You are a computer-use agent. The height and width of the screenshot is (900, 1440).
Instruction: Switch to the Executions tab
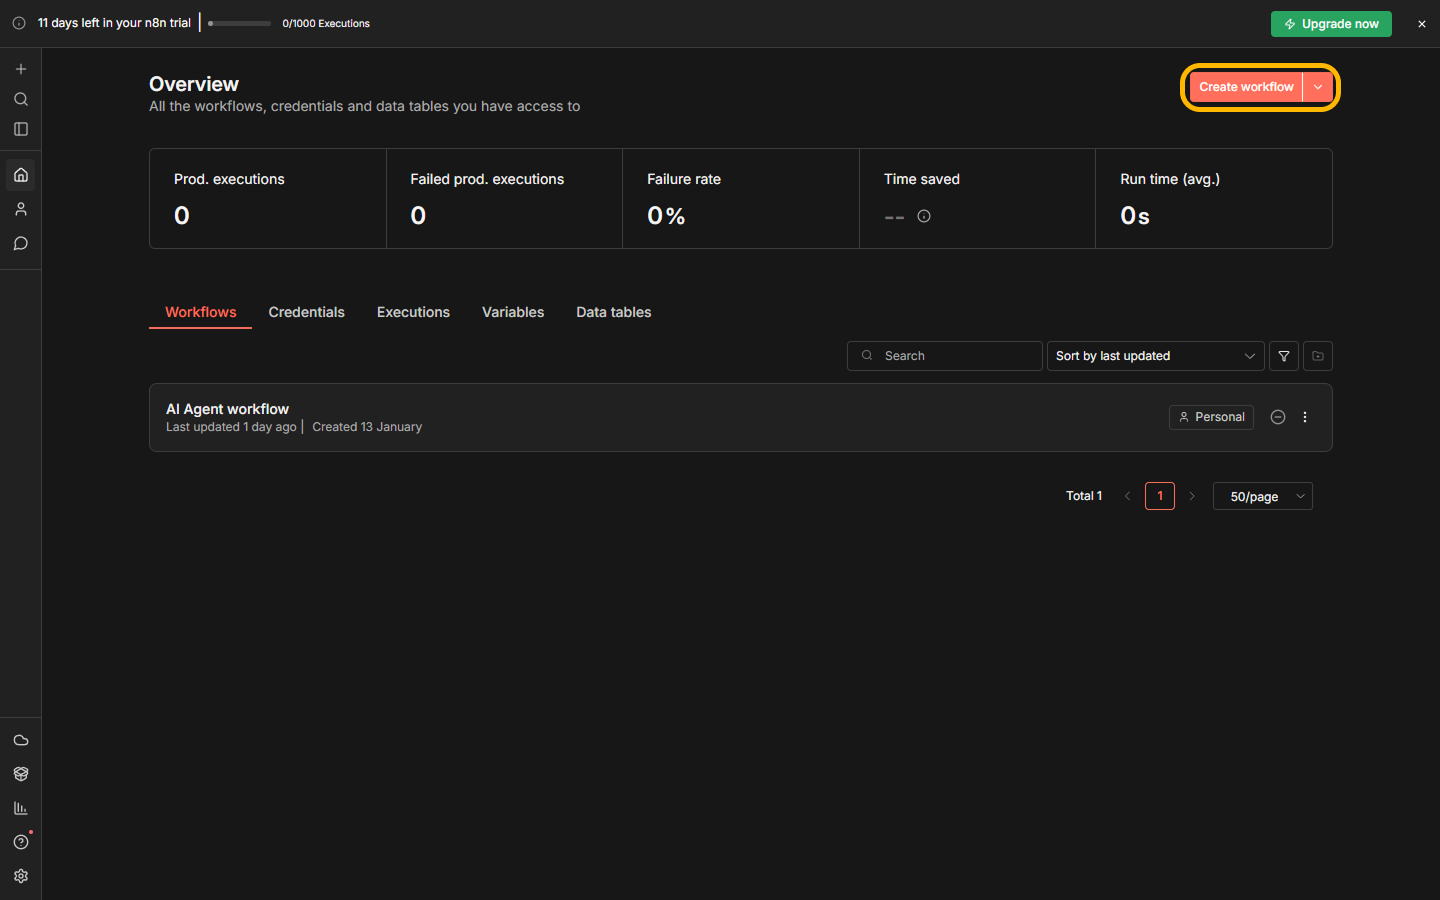click(413, 312)
